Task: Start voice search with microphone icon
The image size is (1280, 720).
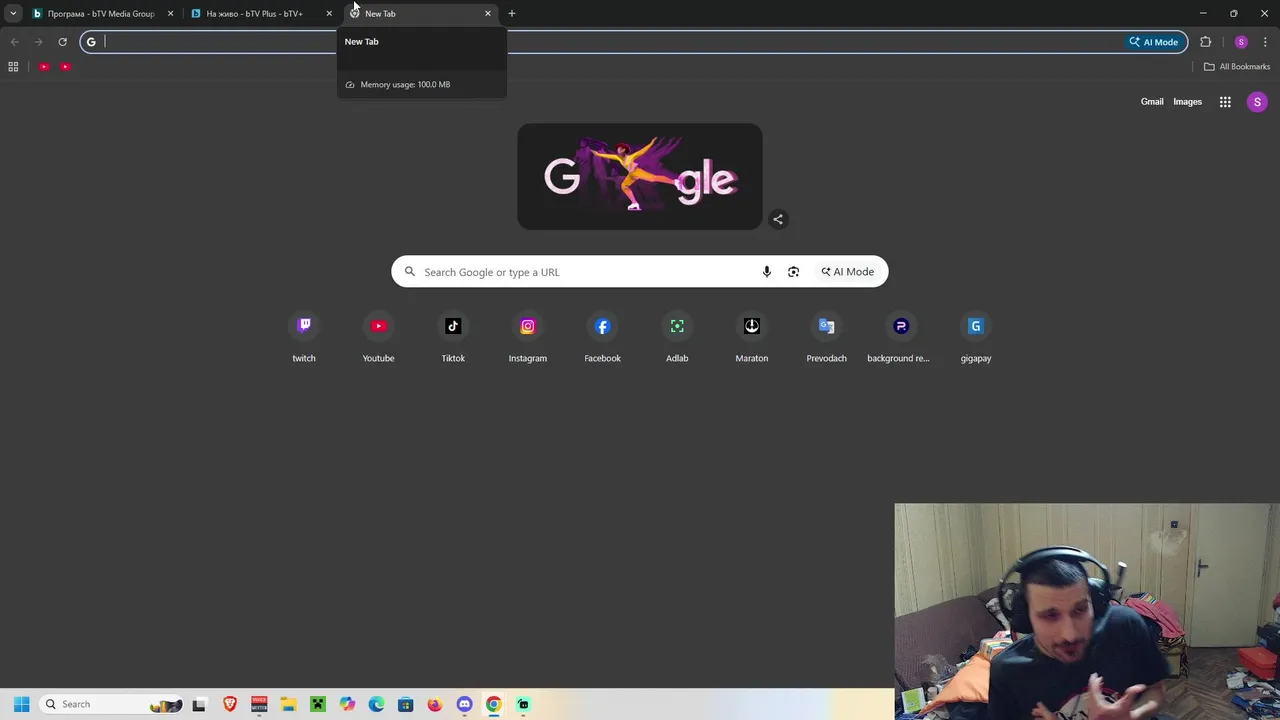Action: (x=766, y=272)
